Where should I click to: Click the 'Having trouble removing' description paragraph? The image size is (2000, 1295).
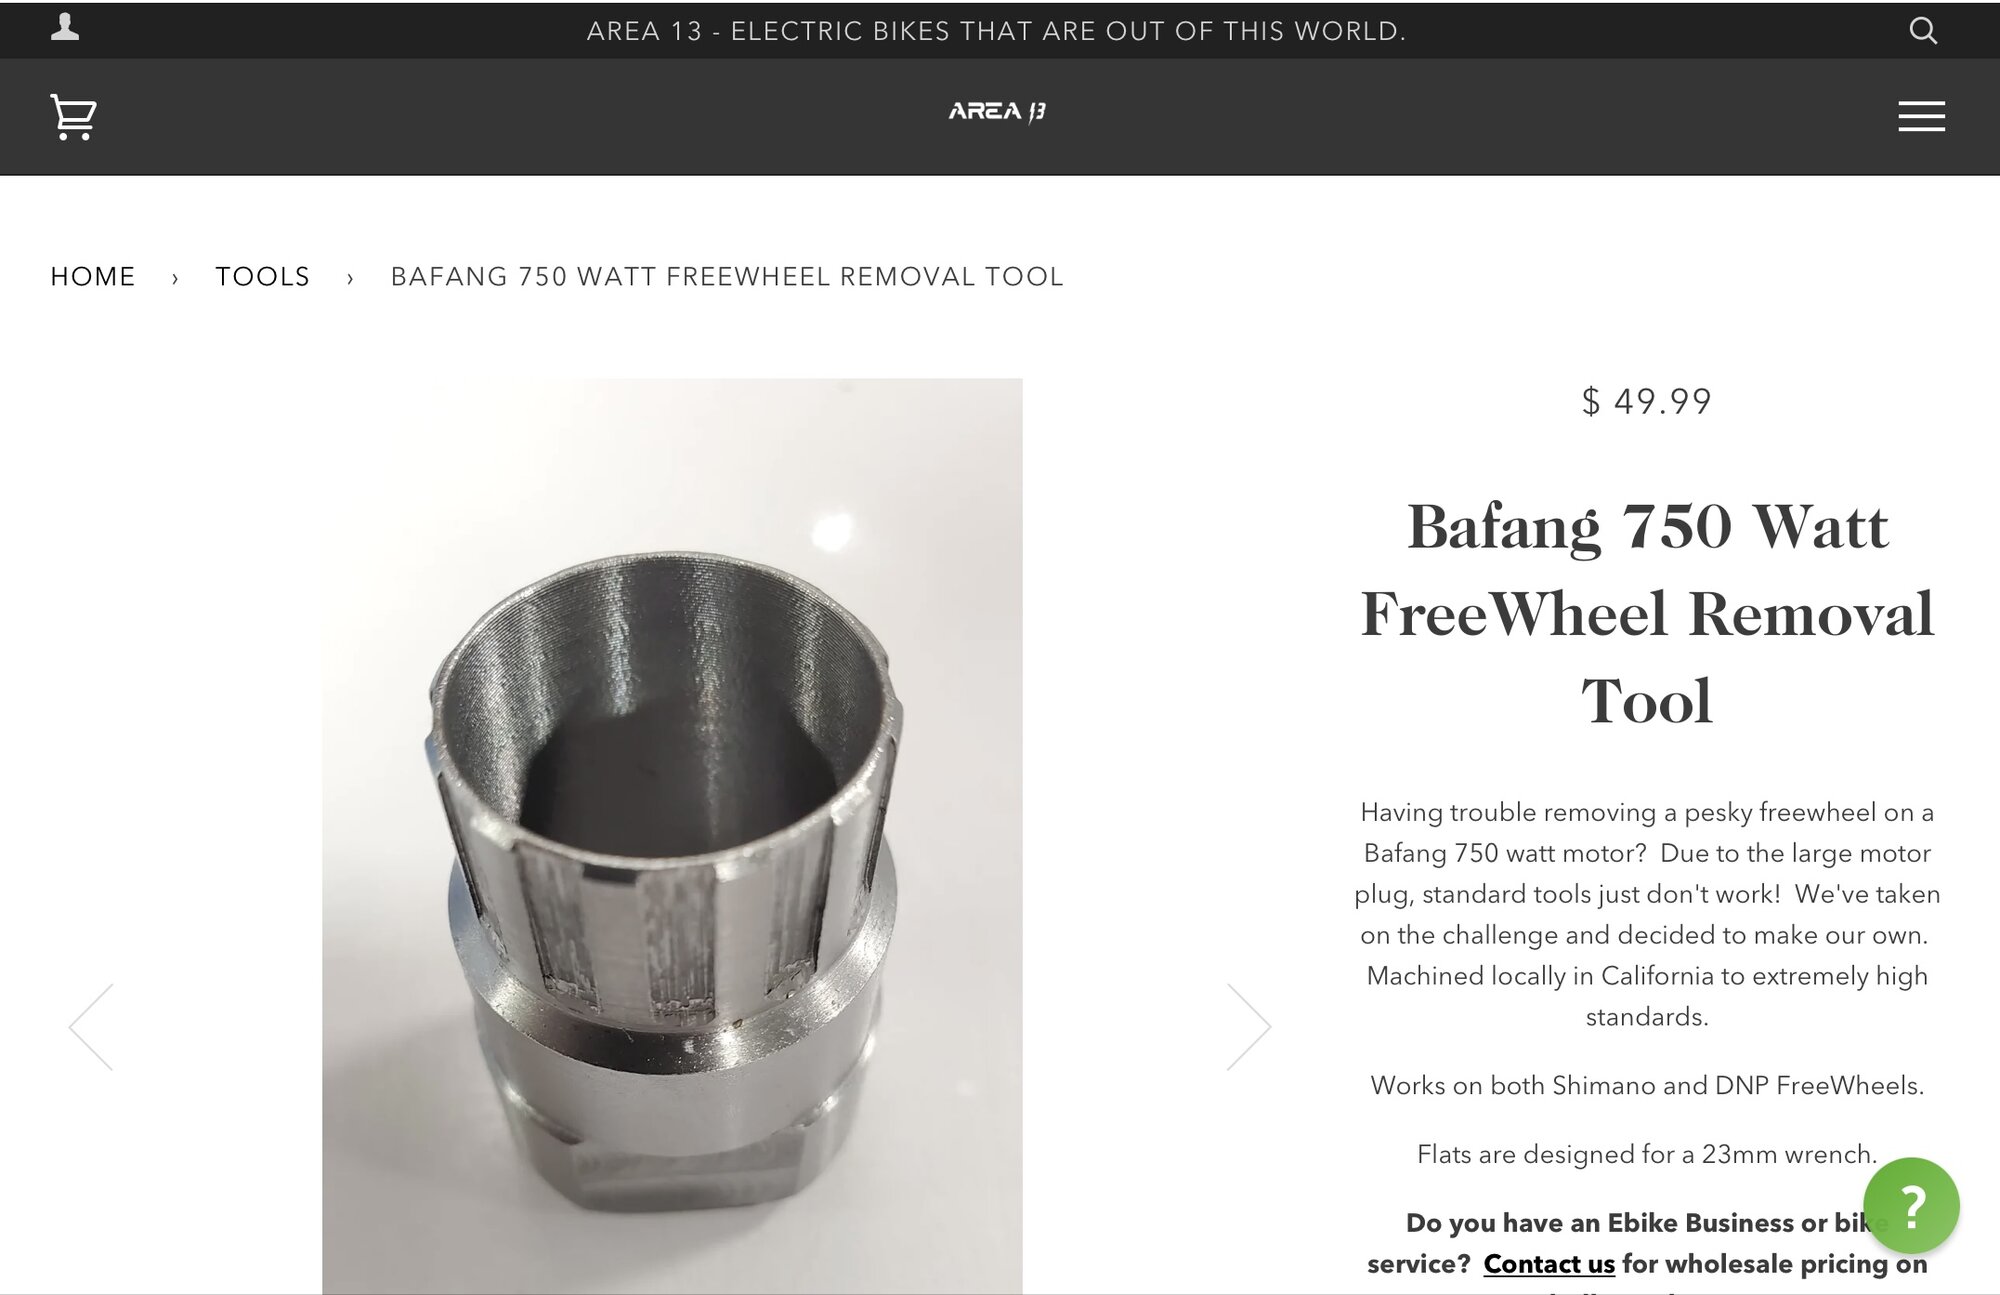(1647, 914)
